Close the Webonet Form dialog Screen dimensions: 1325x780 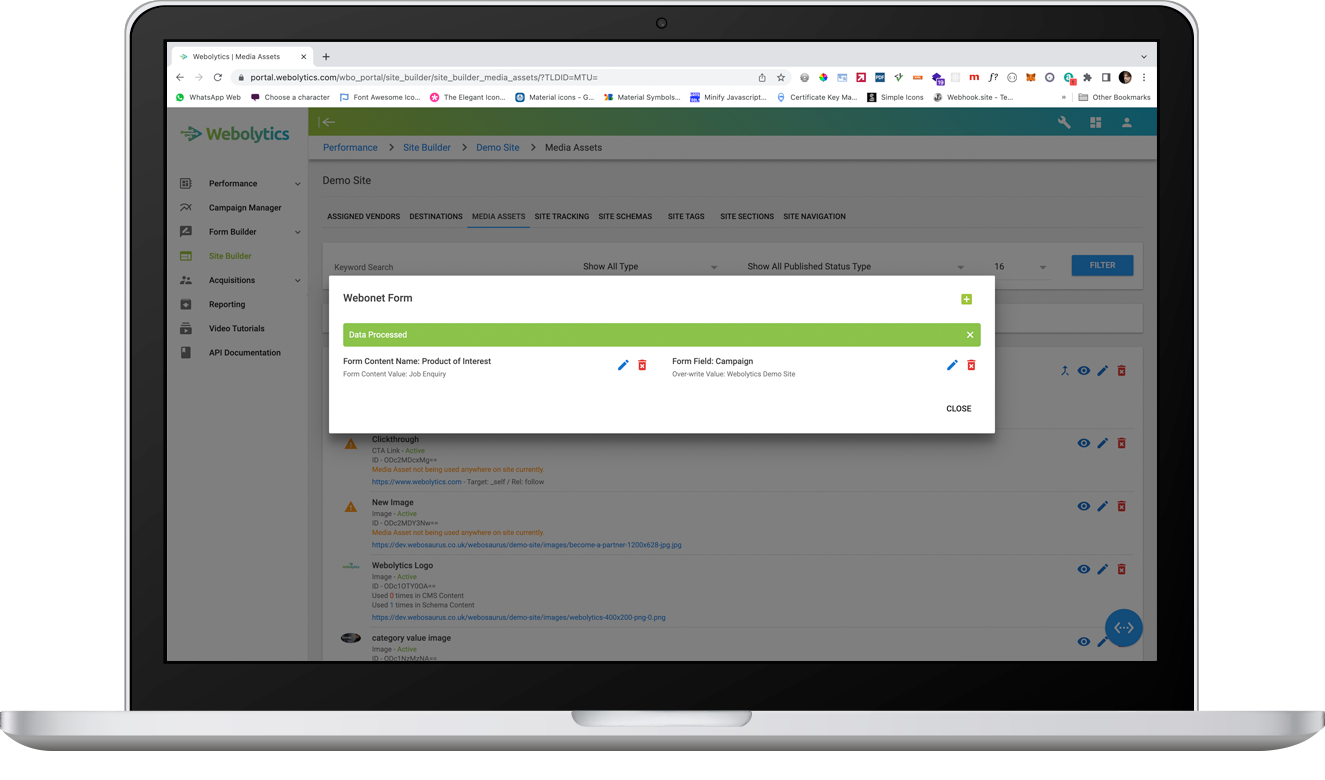click(958, 408)
